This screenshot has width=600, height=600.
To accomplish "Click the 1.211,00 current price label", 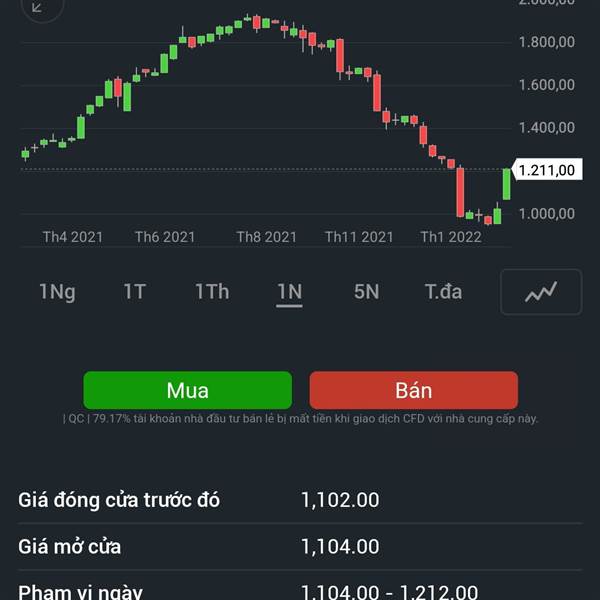I will (x=547, y=170).
